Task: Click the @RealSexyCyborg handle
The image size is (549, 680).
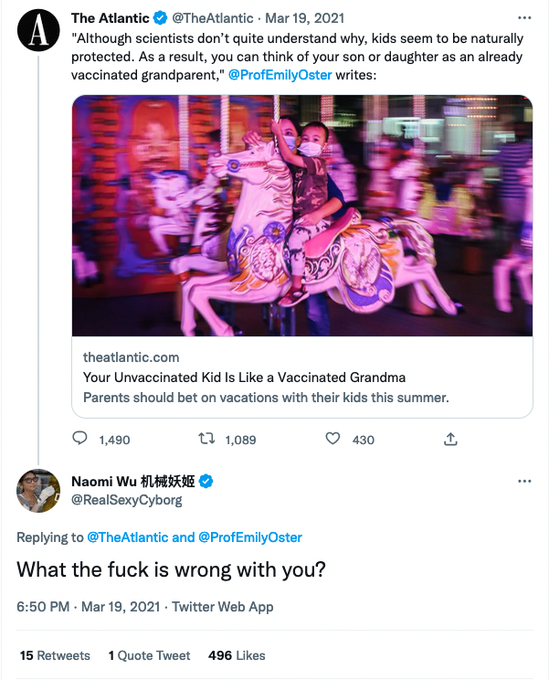Action: pyautogui.click(x=127, y=500)
